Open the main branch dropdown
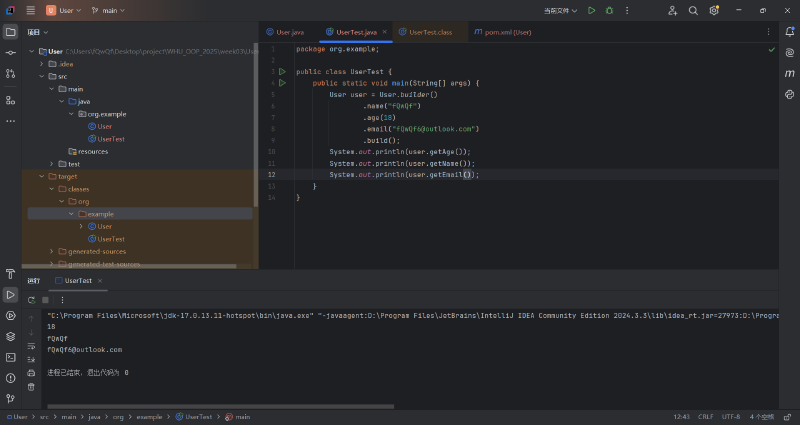 108,10
